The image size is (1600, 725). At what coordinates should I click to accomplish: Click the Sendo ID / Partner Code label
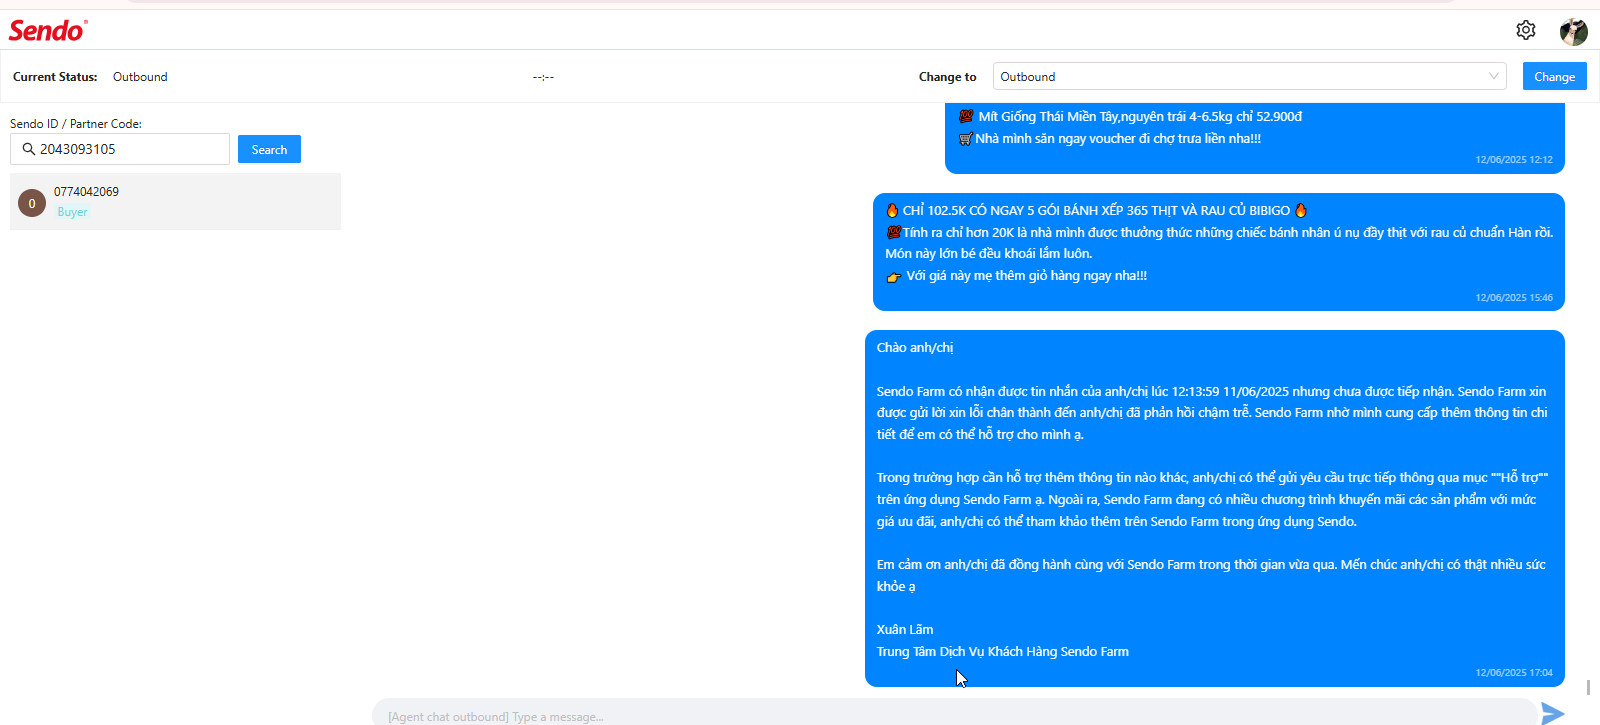pos(76,124)
